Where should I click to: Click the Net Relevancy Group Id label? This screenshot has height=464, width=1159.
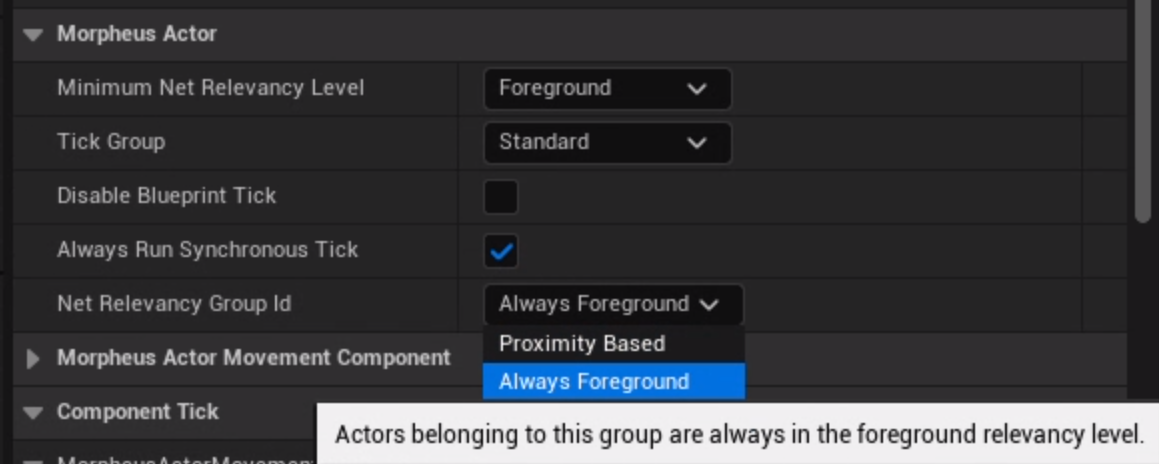[174, 304]
